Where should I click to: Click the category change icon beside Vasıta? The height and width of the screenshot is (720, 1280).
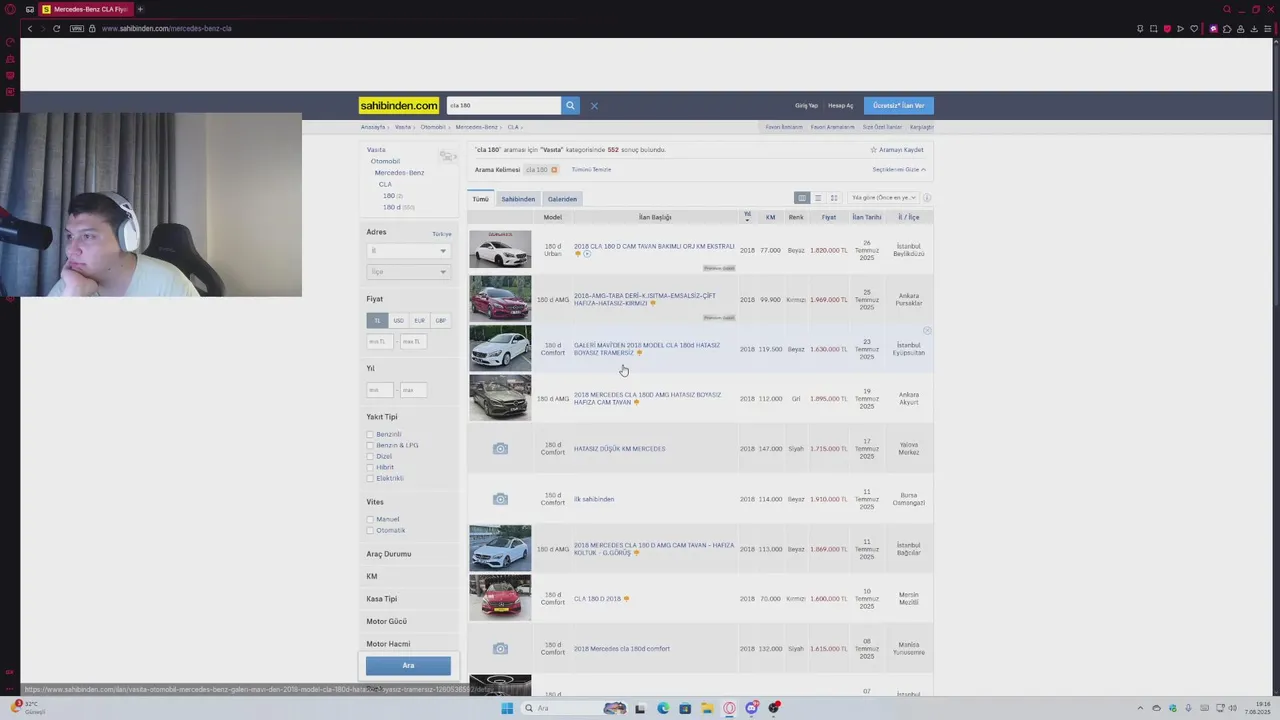[448, 156]
